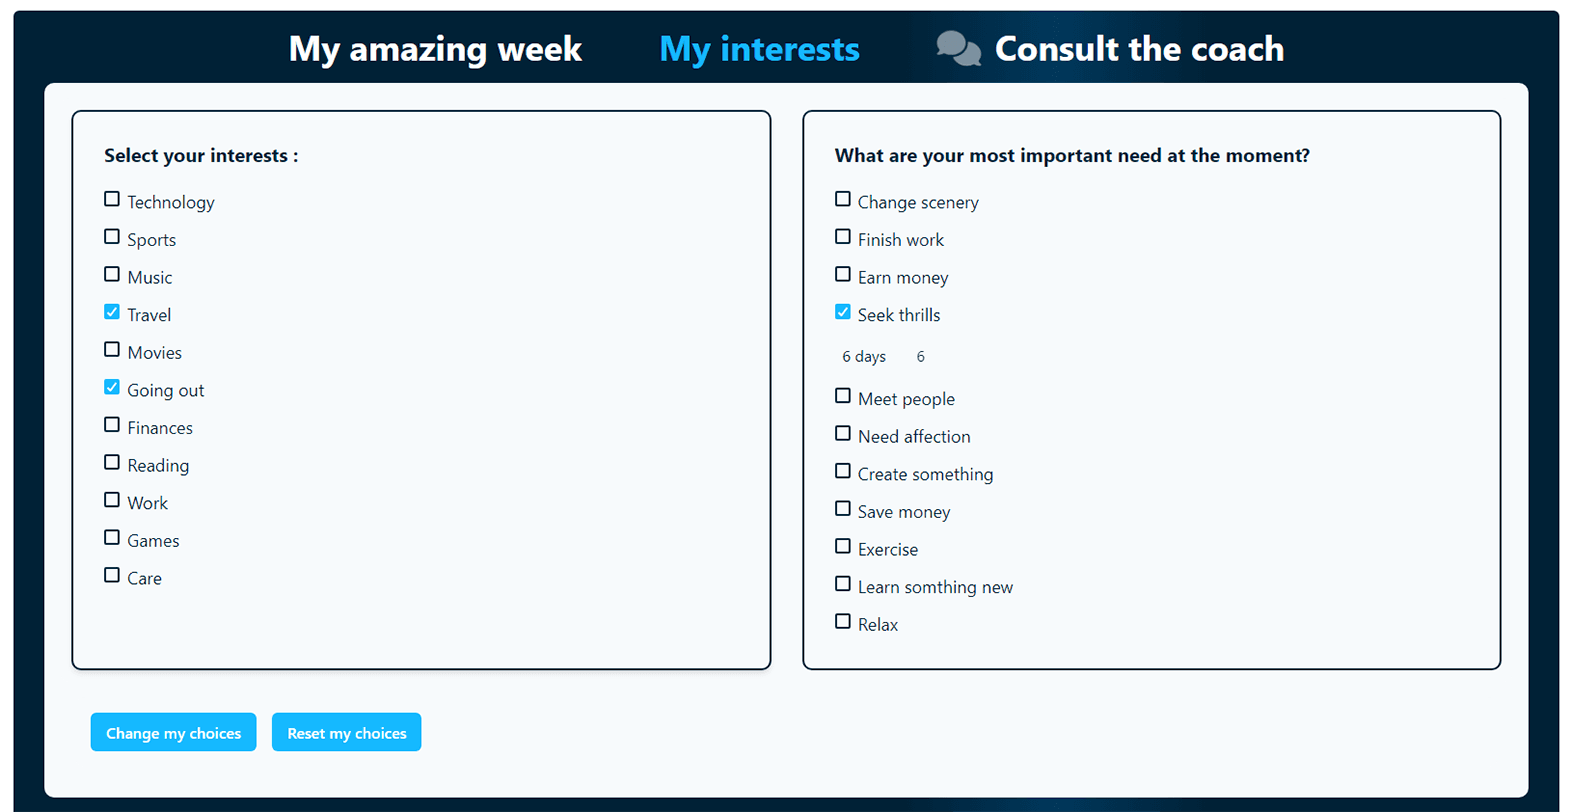Enable the Technology interest checkbox
The image size is (1570, 812).
(112, 200)
